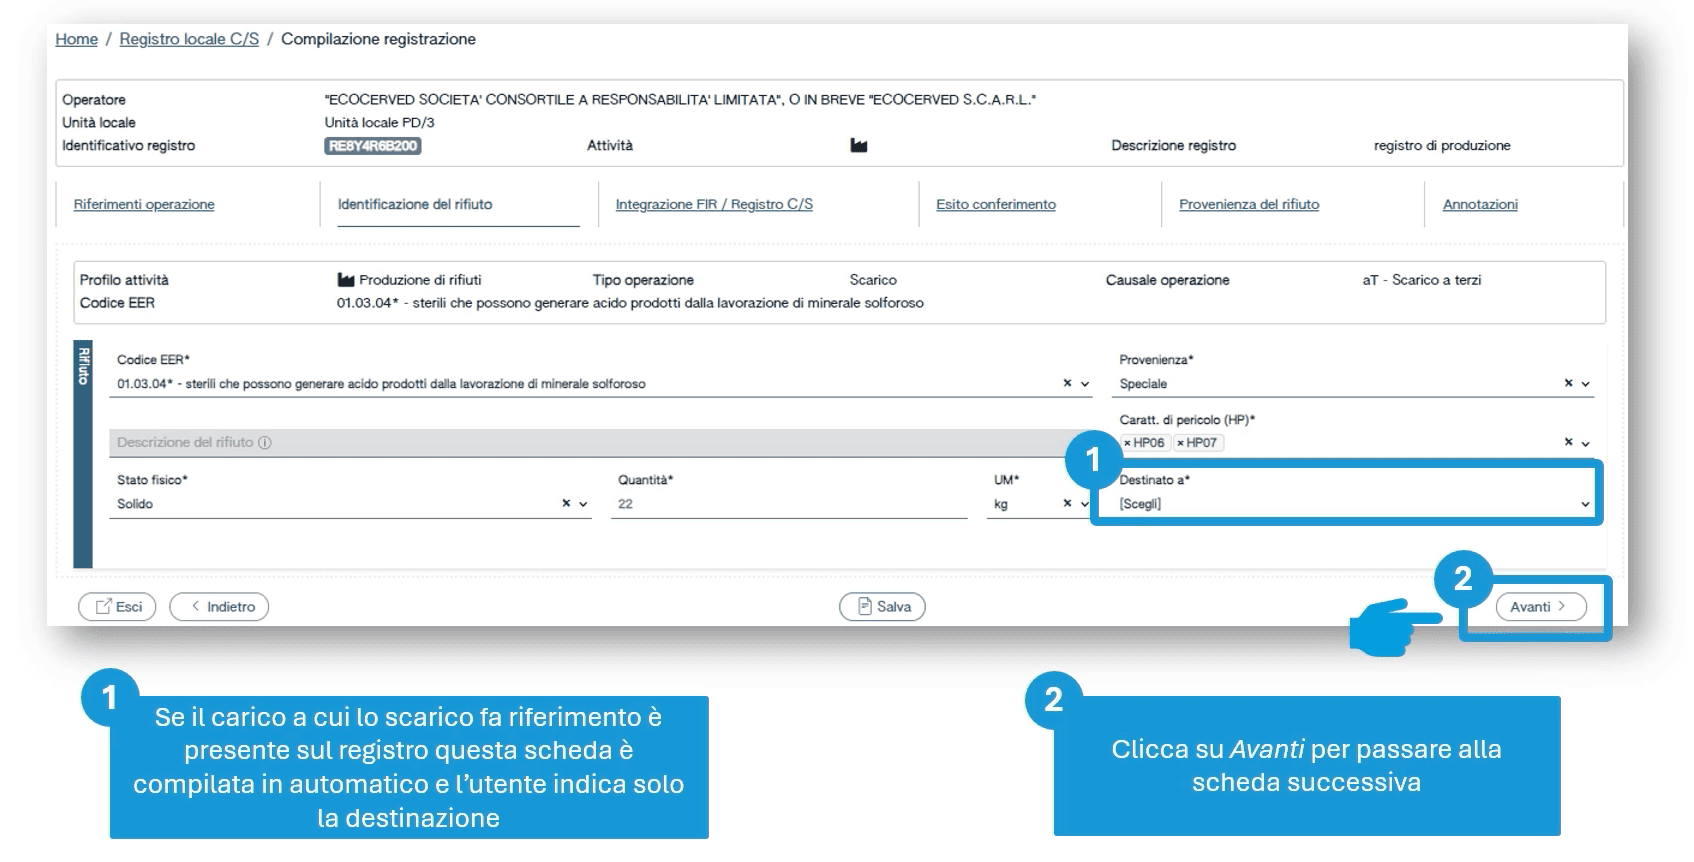1694x862 pixels.
Task: Clear the Stato fisico selection with its X icon
Action: 566,504
